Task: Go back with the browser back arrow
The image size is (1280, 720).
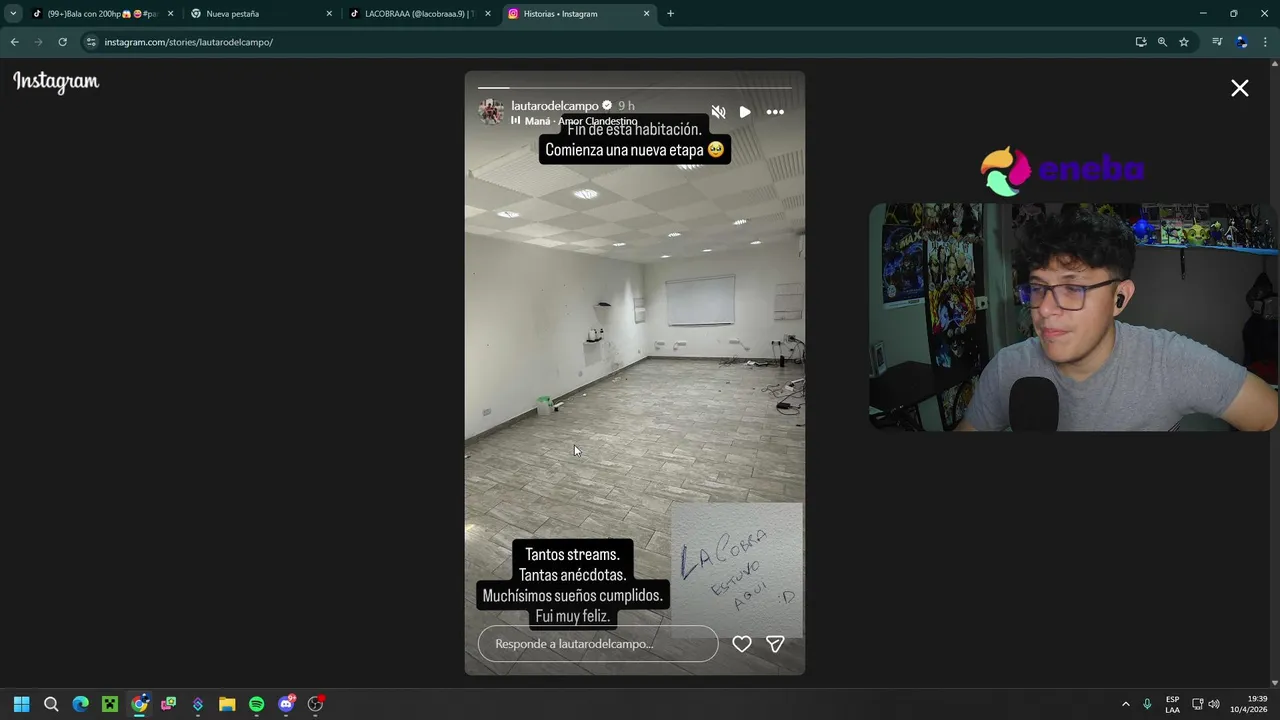Action: (14, 42)
